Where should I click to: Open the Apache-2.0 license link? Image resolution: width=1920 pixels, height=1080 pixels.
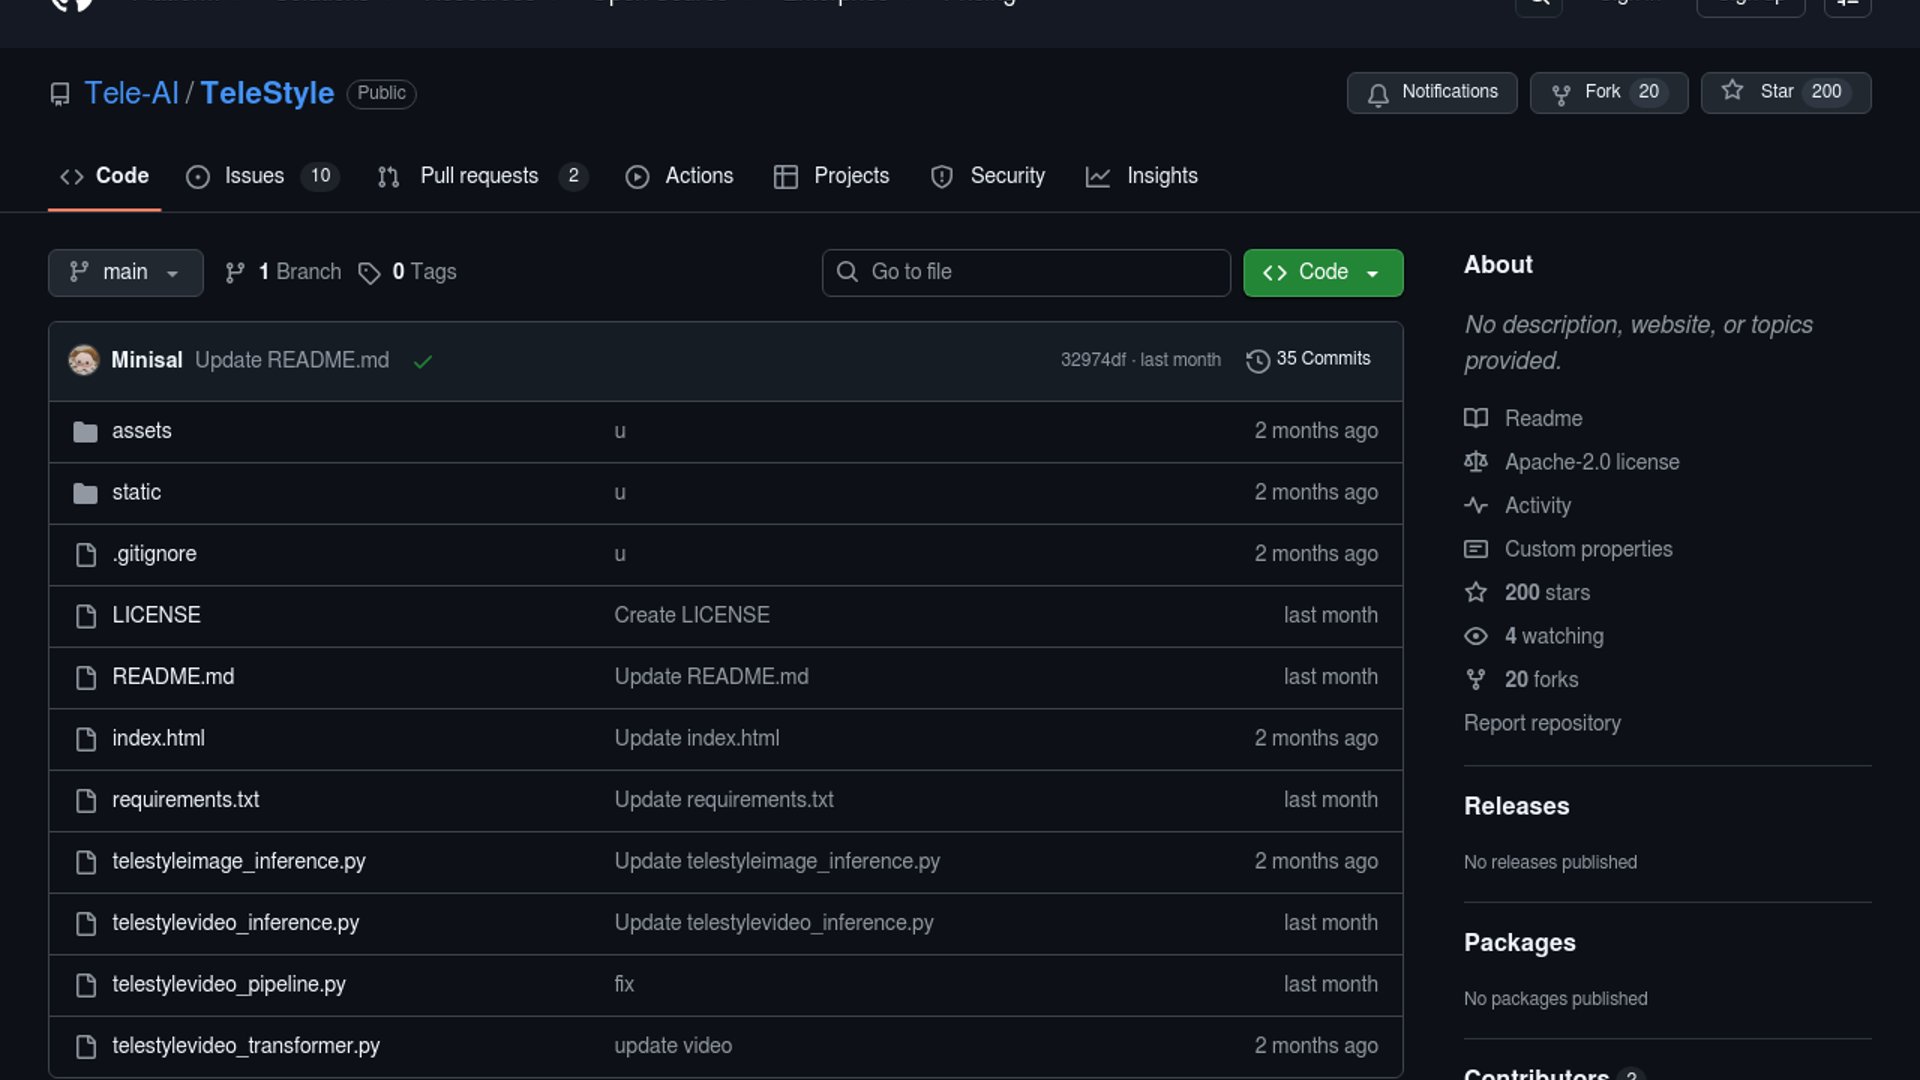(1591, 462)
